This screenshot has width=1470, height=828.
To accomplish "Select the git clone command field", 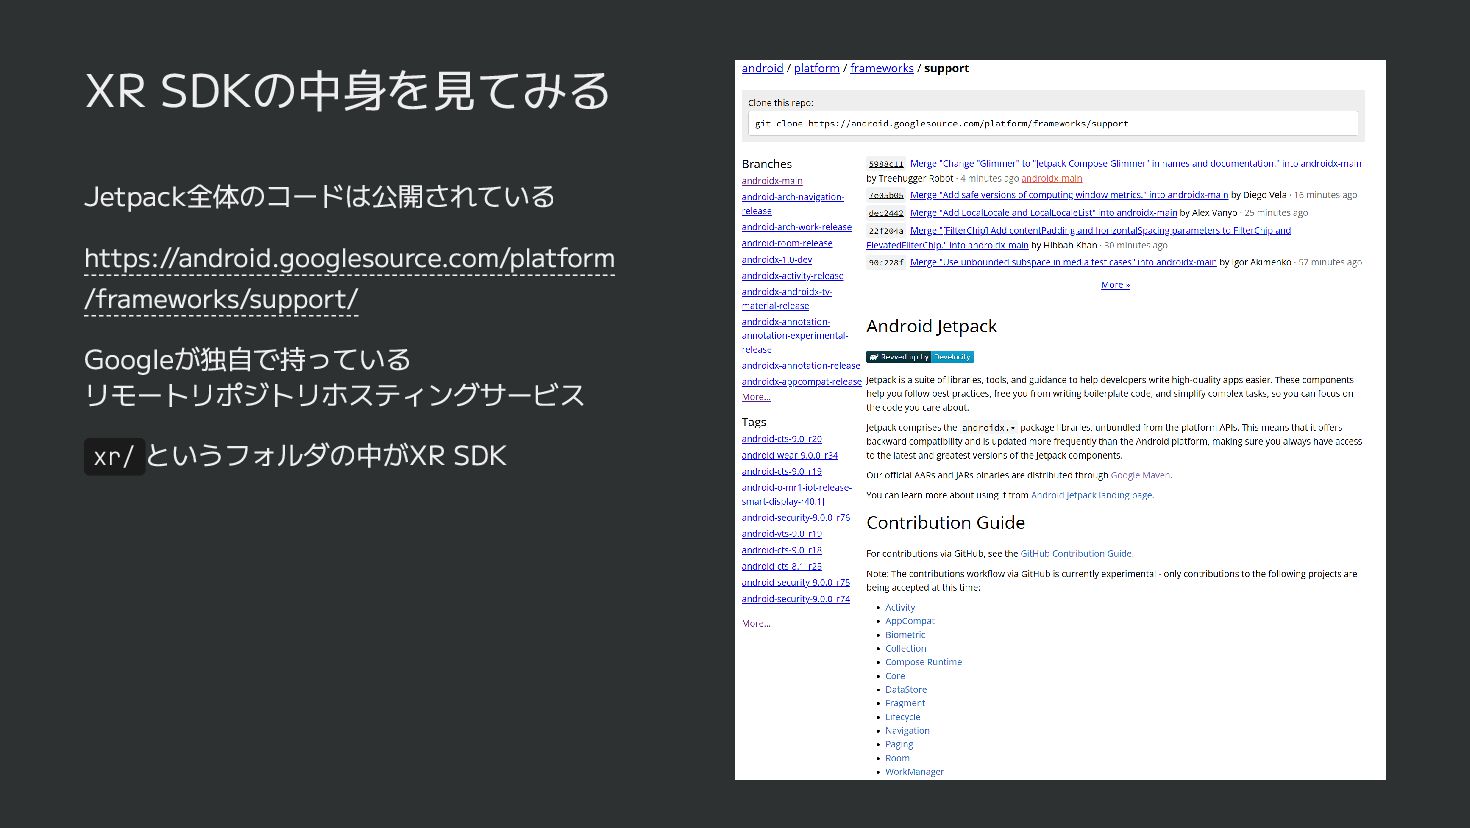I will 1053,123.
